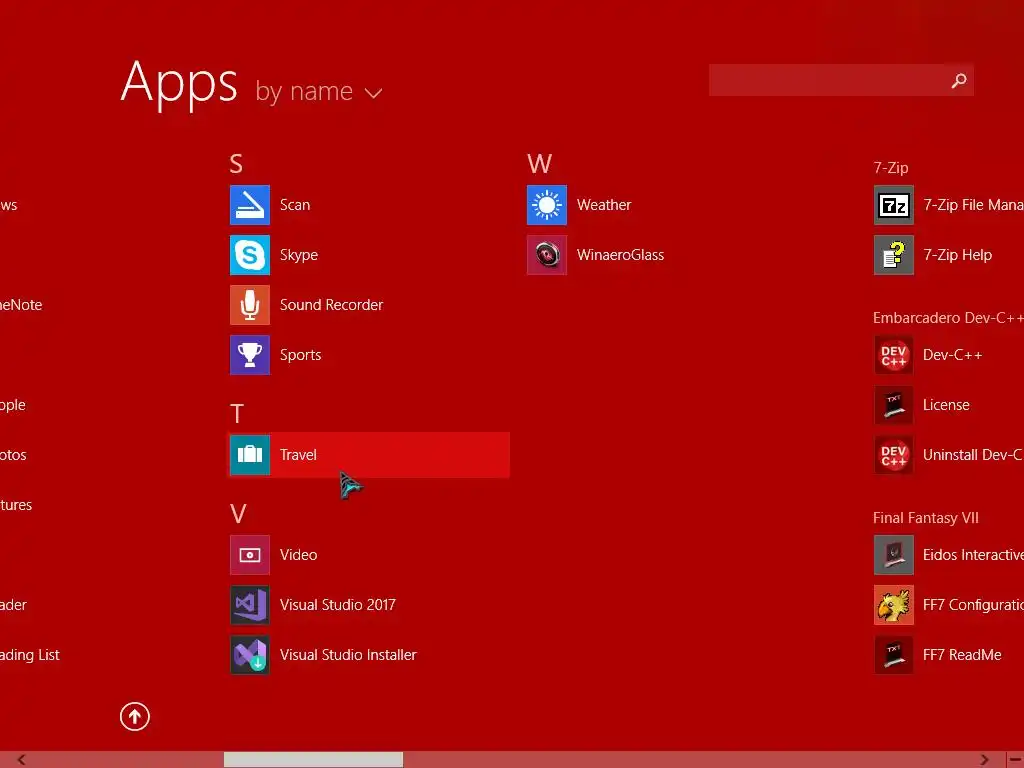1024x768 pixels.
Task: Open the Sound Recorder microphone icon
Action: click(x=249, y=305)
